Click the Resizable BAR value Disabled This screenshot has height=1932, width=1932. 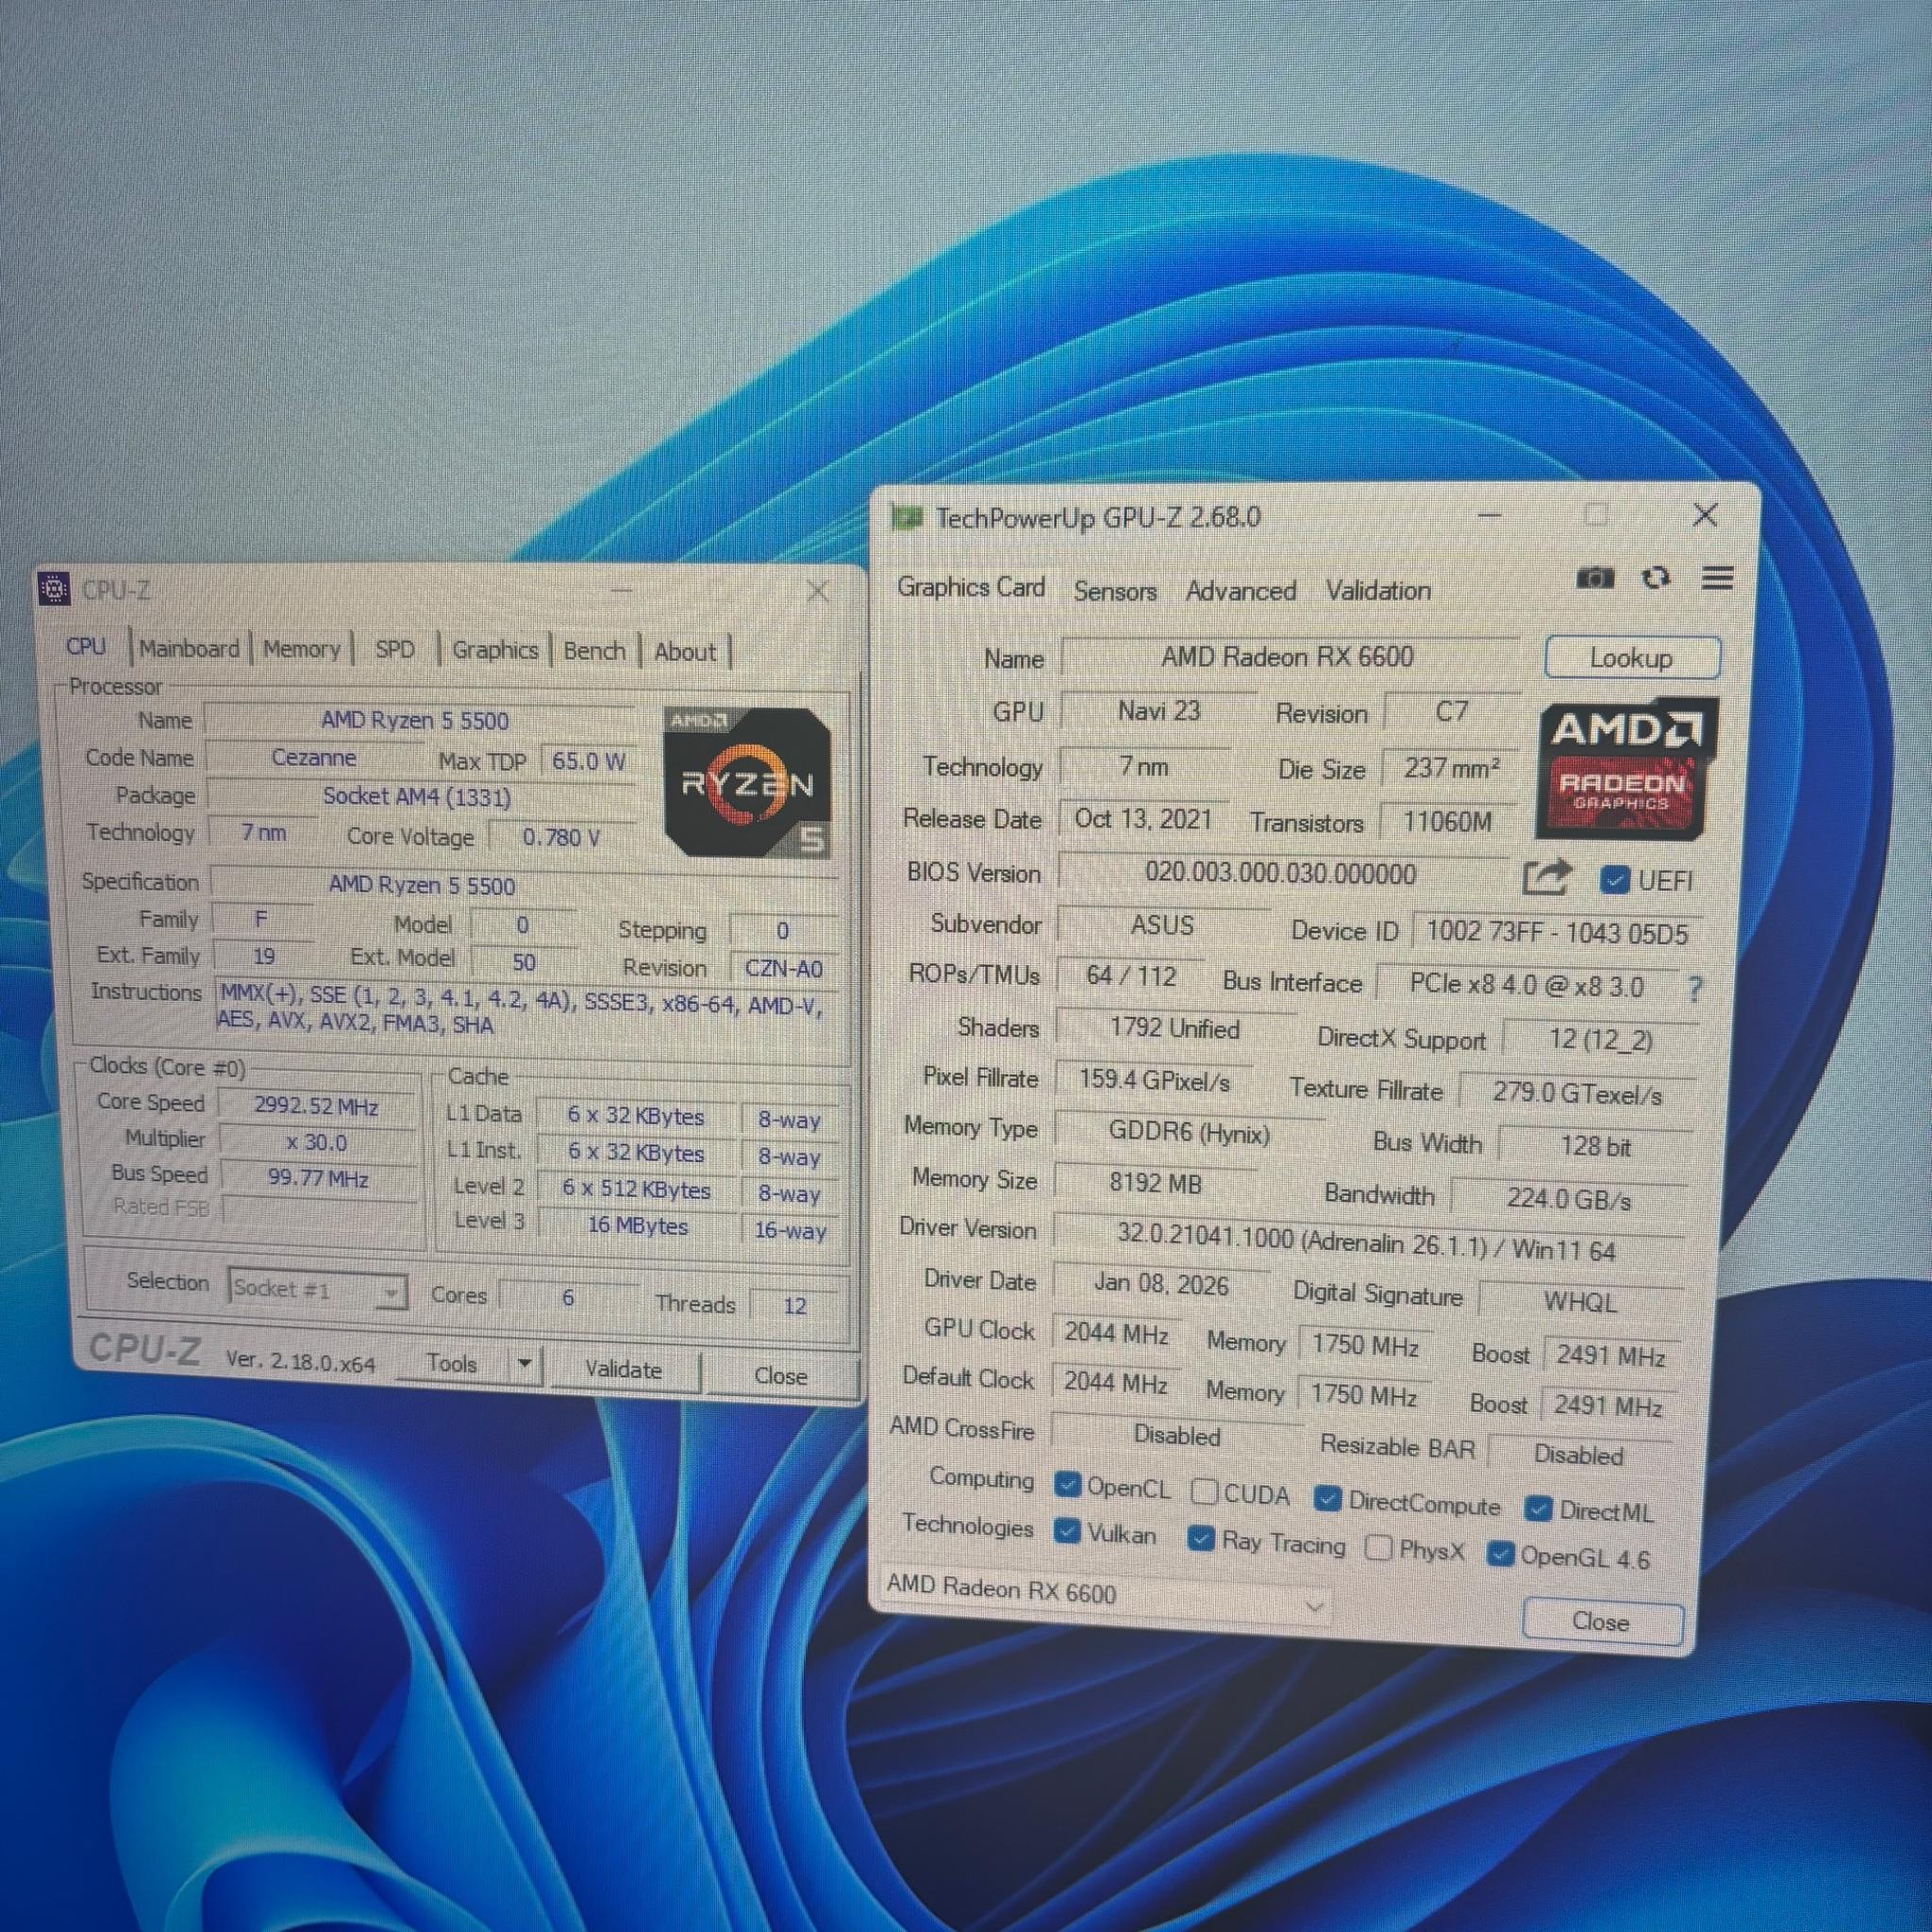click(1579, 1455)
